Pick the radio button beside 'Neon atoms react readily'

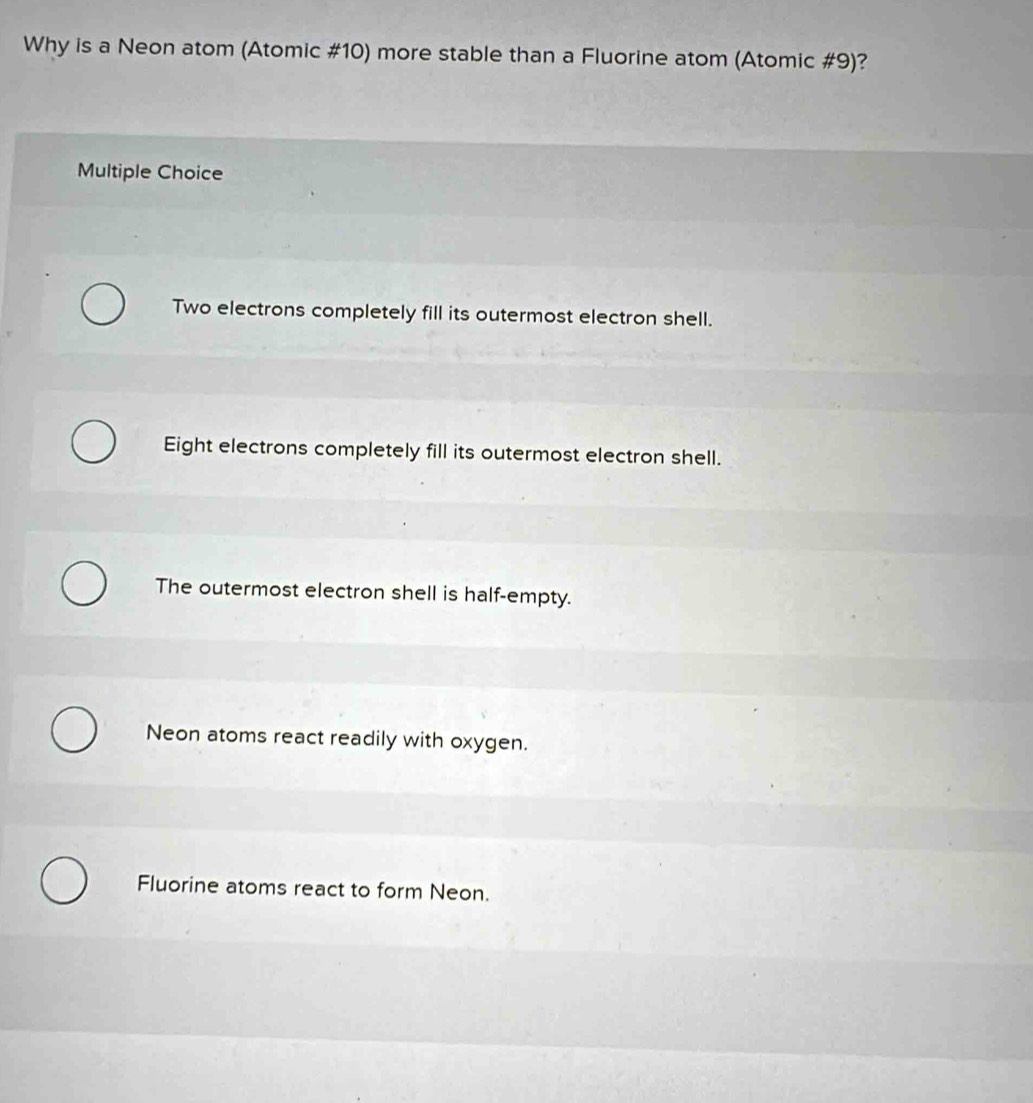point(74,730)
